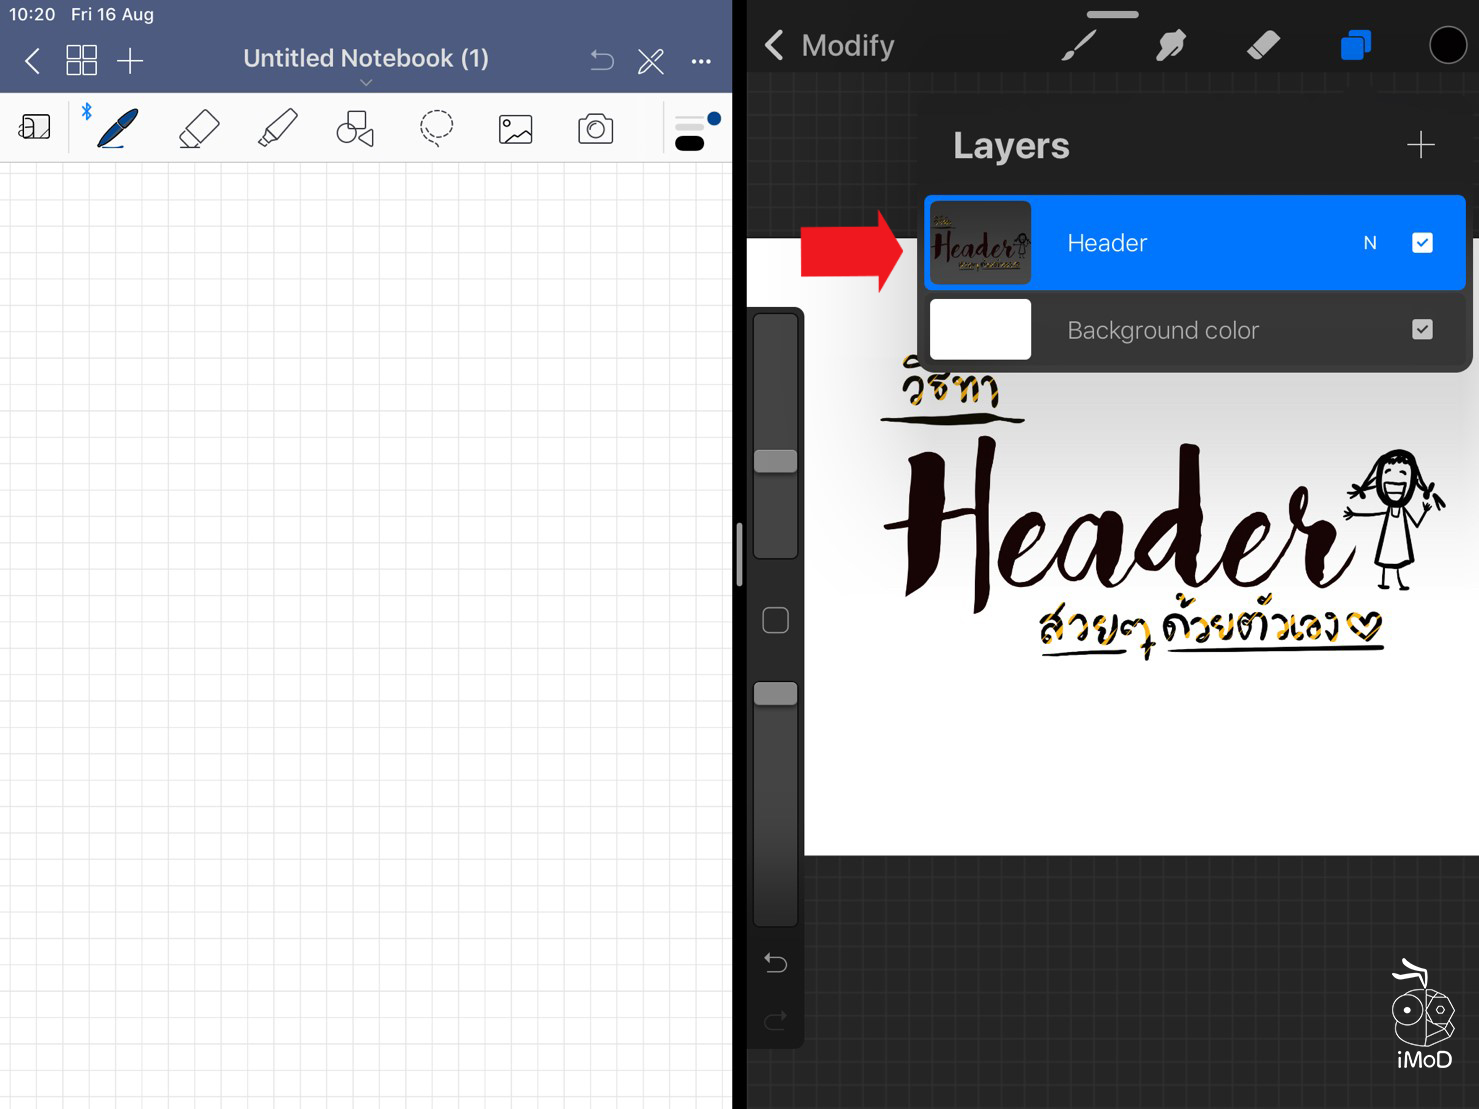The height and width of the screenshot is (1109, 1479).
Task: Select Procreate's smudge tool
Action: point(1170,45)
